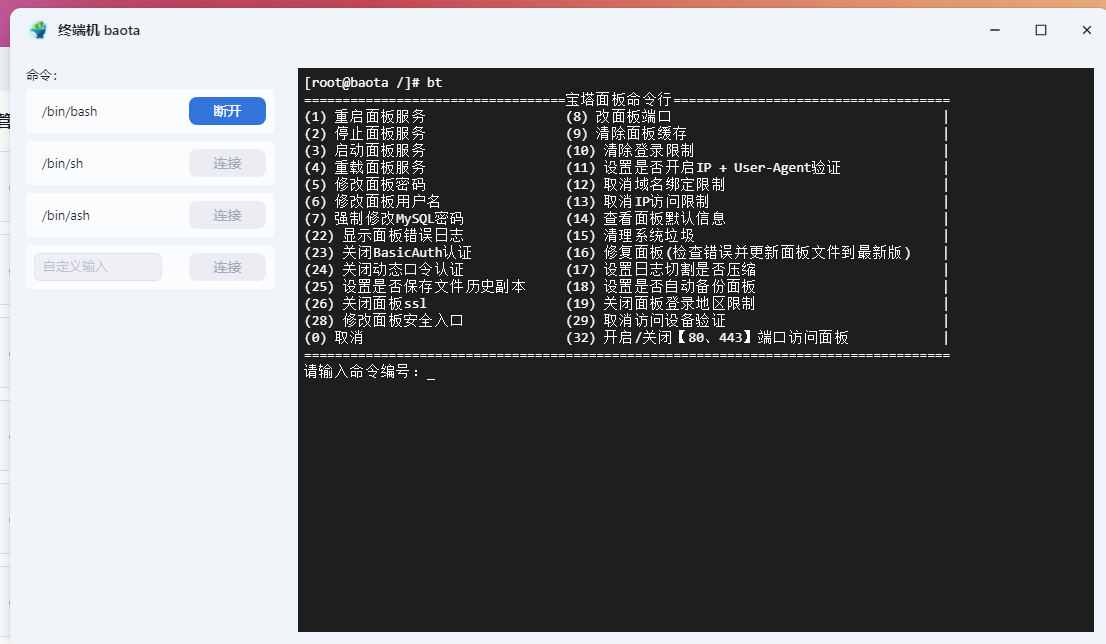Image resolution: width=1106 pixels, height=644 pixels.
Task: Click option (29) 取消访问设备验证
Action: [645, 320]
